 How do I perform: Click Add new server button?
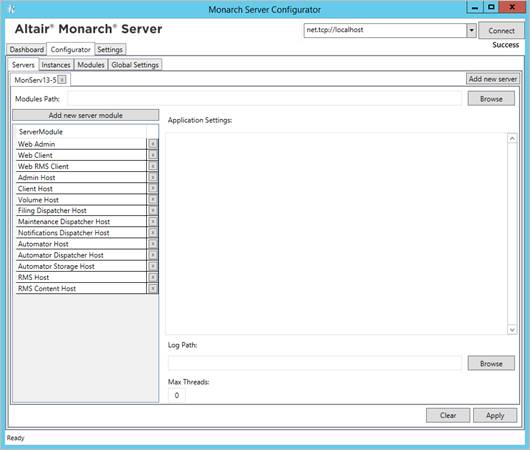point(493,79)
